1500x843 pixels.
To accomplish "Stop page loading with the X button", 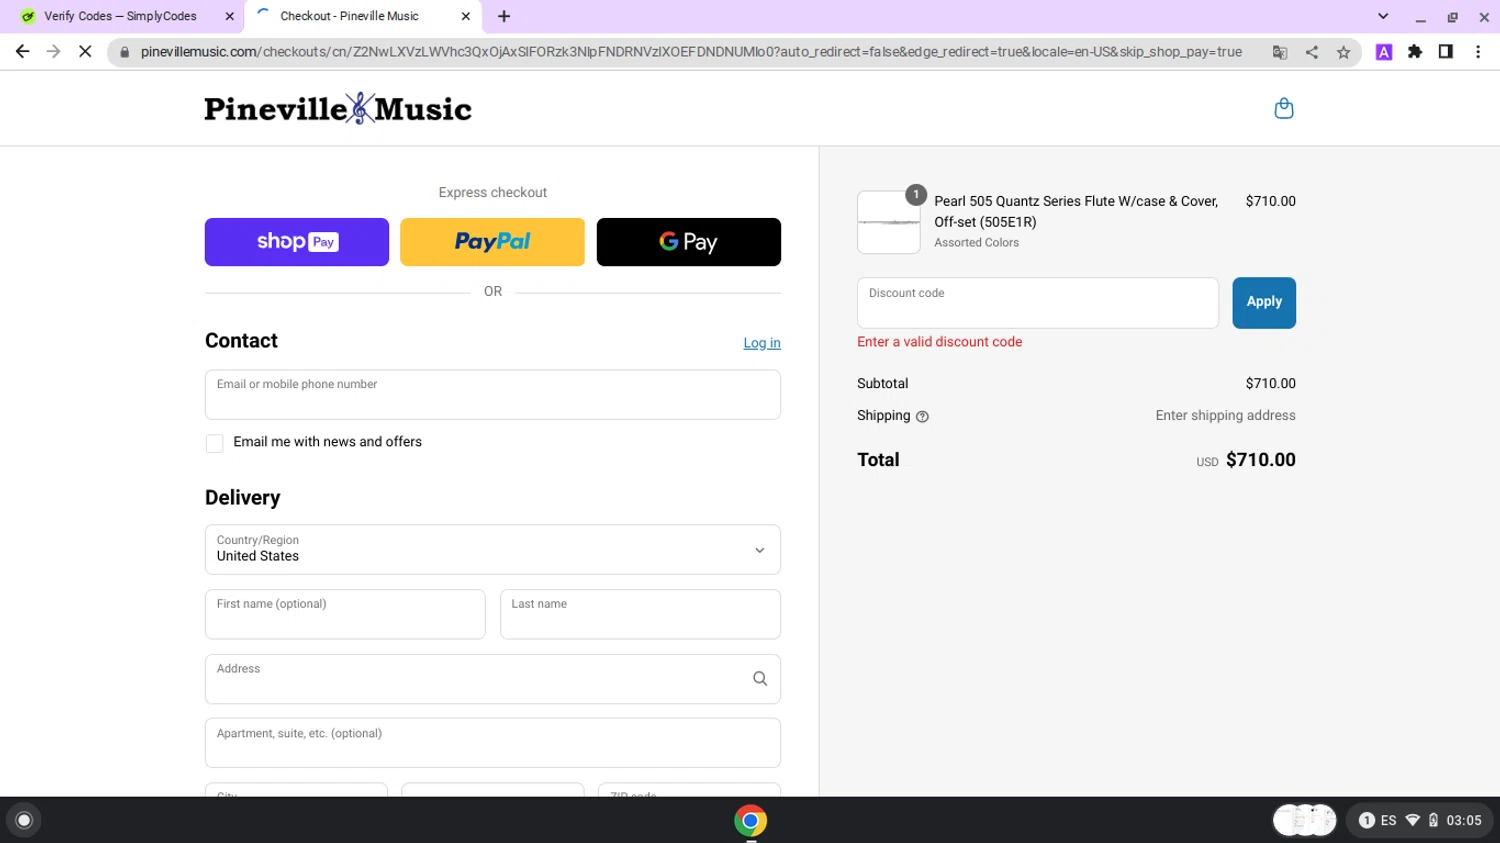I will (85, 51).
